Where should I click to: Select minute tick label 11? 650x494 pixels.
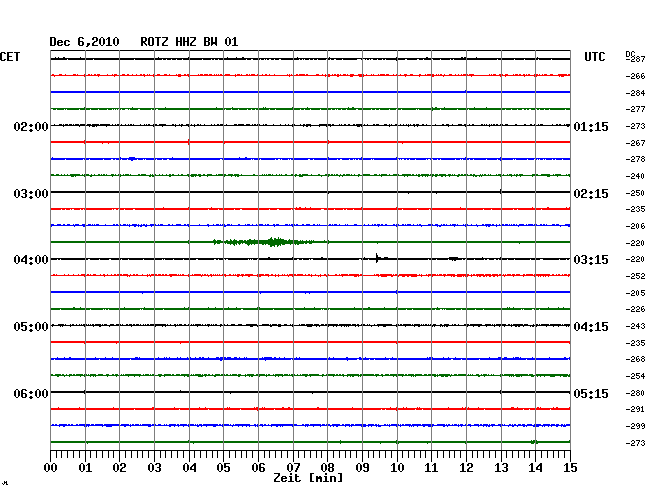(x=431, y=467)
